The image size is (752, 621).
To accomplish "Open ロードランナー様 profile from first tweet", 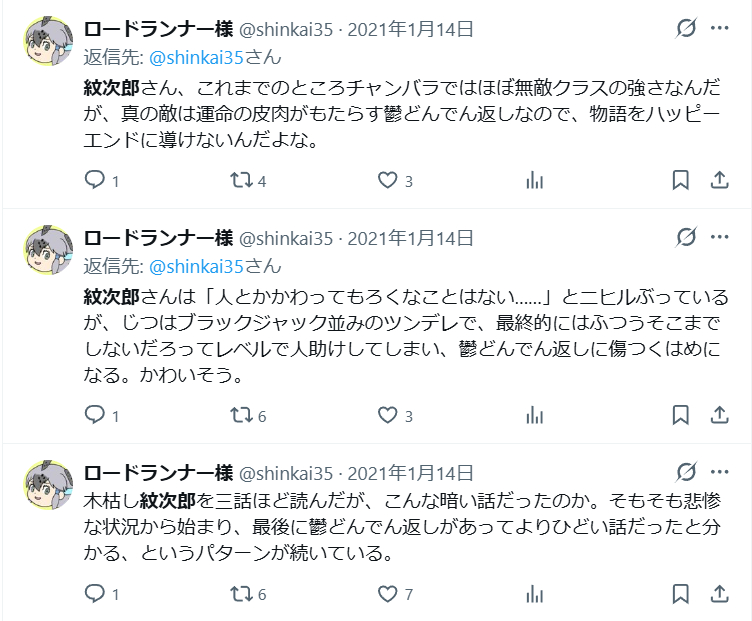I will coord(158,29).
